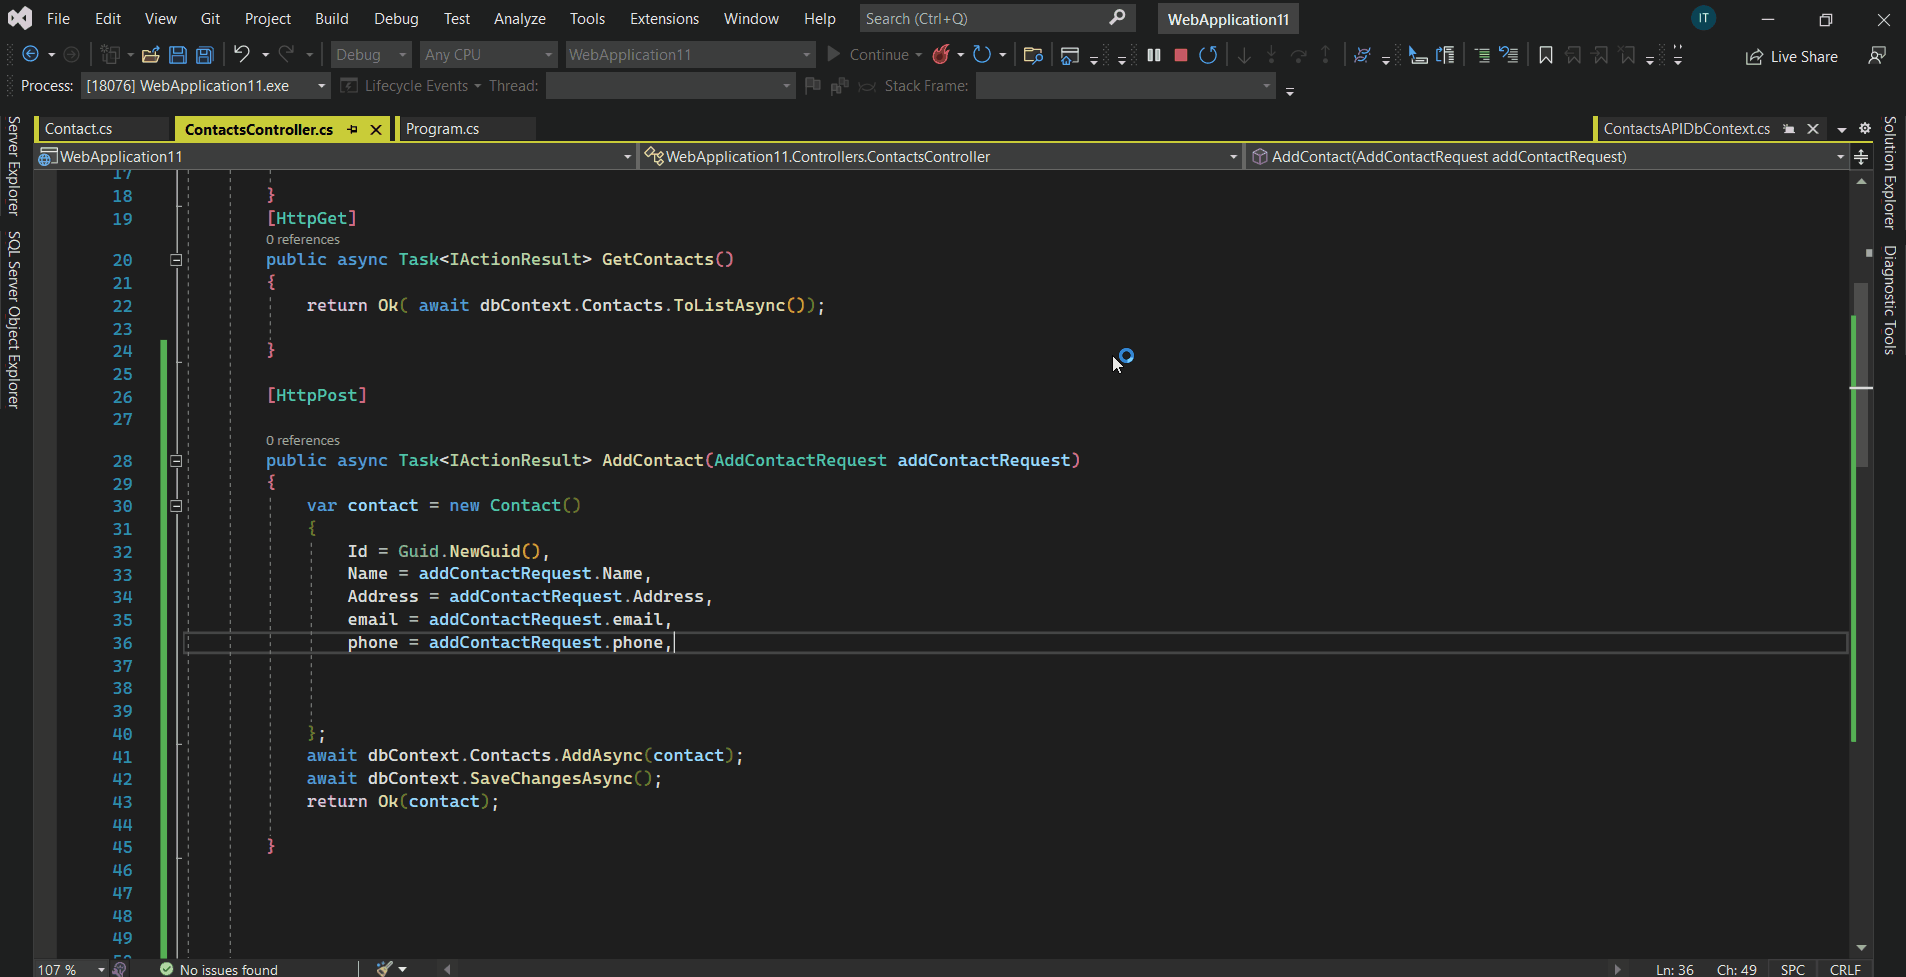The width and height of the screenshot is (1906, 977).
Task: Collapse the AddContact method outline box
Action: click(176, 461)
